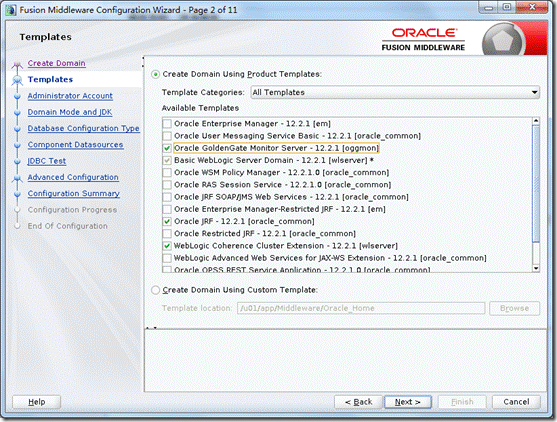
Task: Check Oracle Enterprise Manager - 12.2.1 [em]
Action: tap(167, 124)
